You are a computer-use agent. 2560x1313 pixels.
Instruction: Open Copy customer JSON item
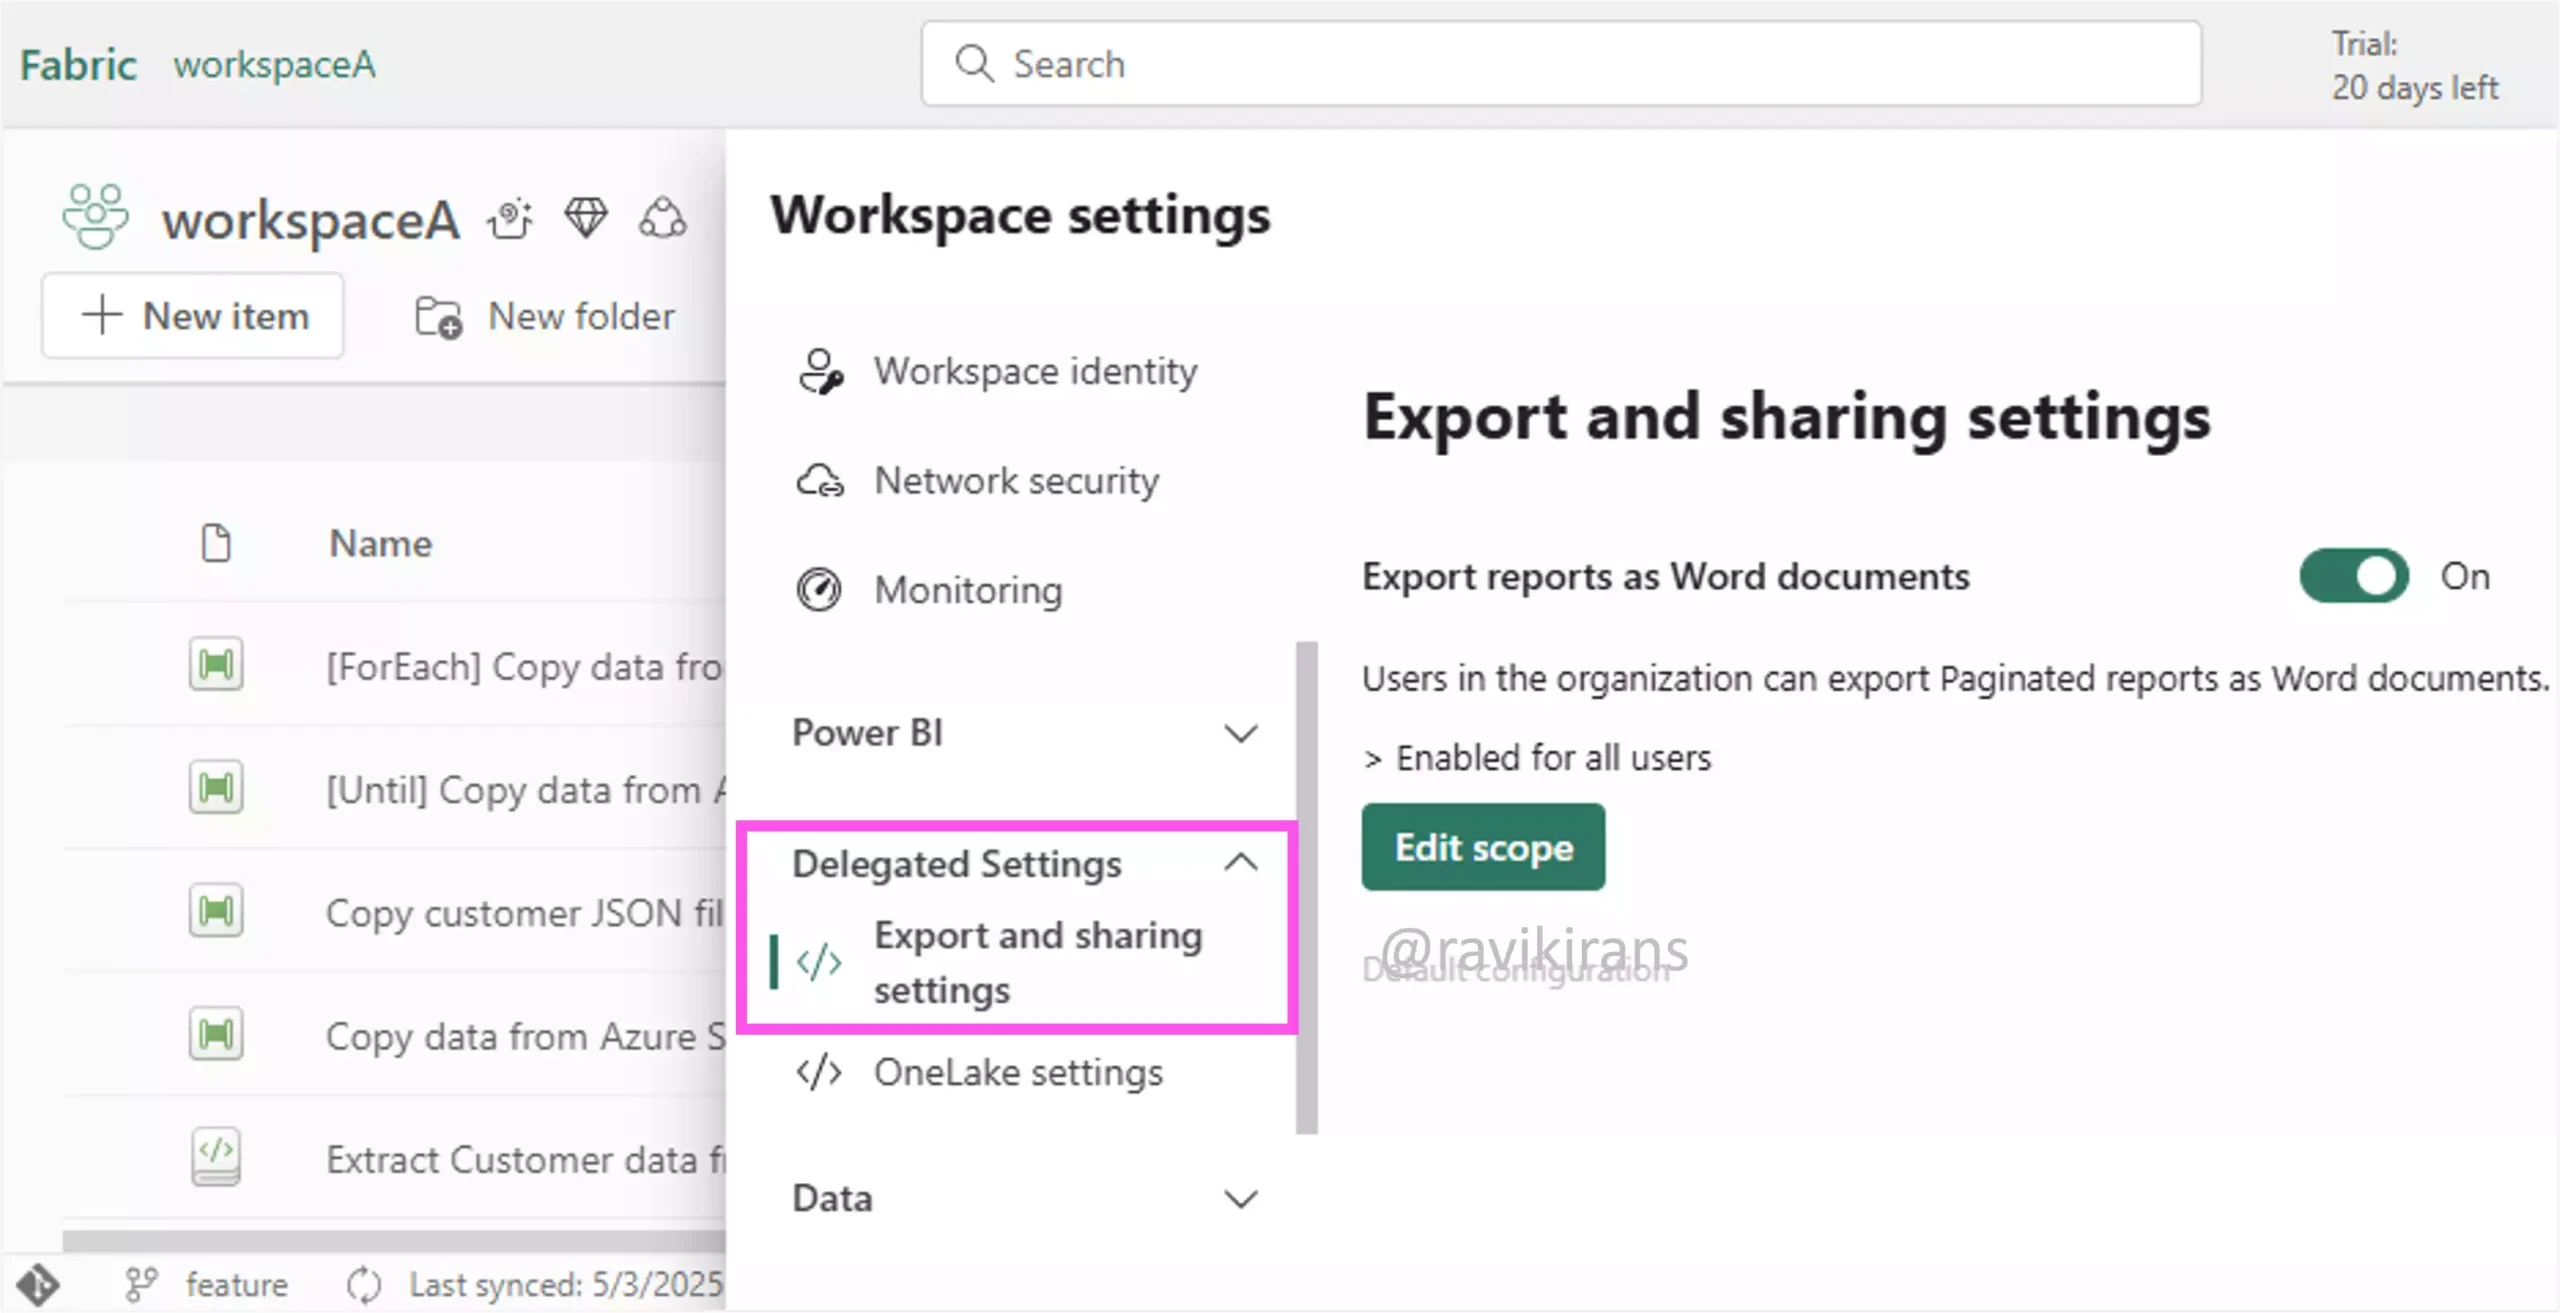(524, 913)
